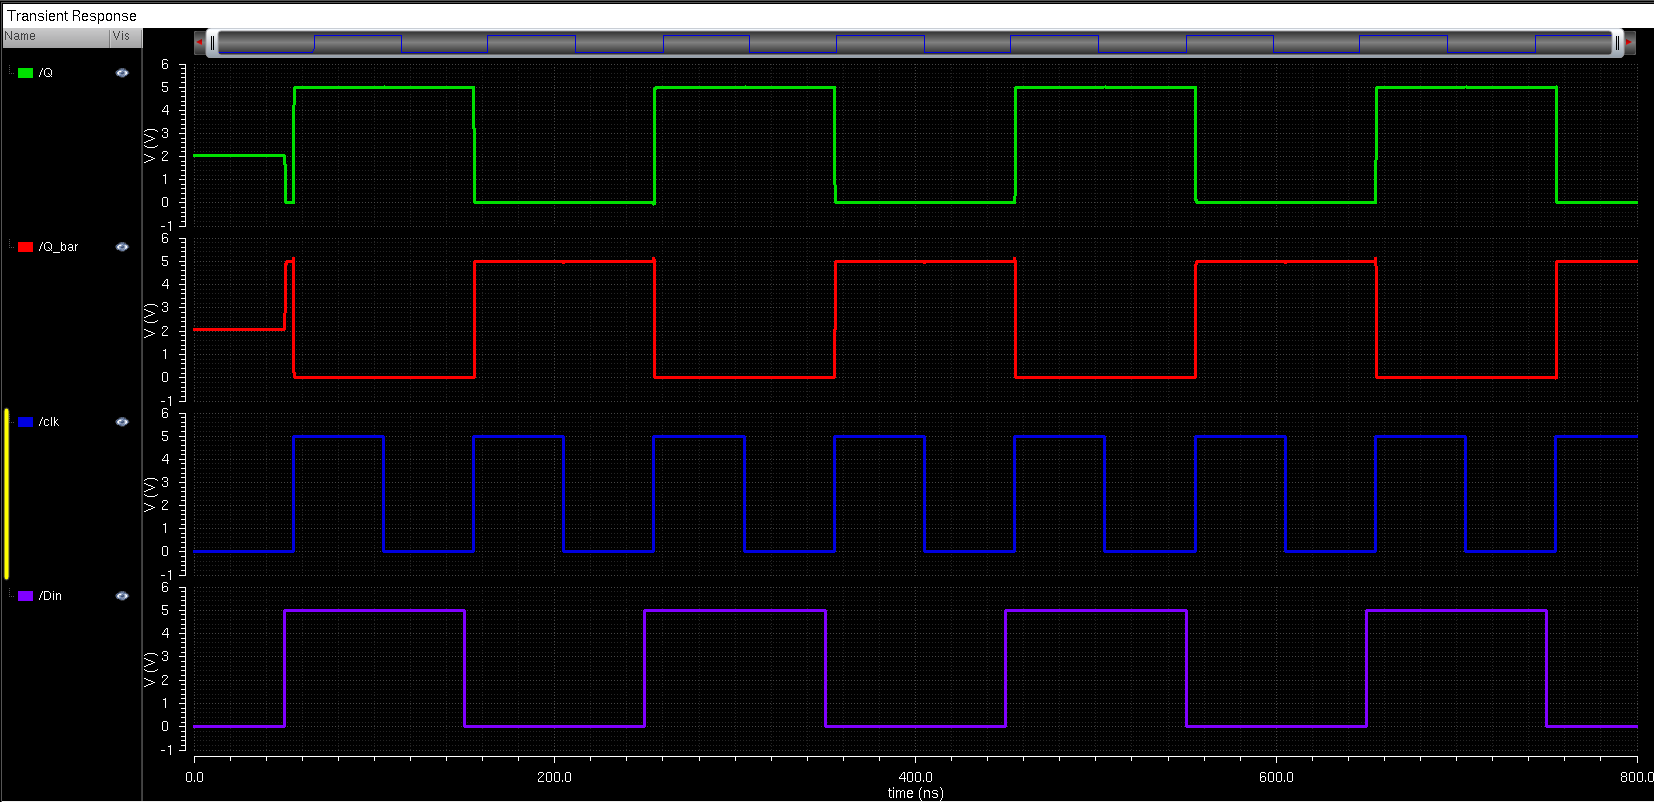Click the red right arrow of the zoom bar
This screenshot has width=1654, height=802.
tap(1629, 42)
